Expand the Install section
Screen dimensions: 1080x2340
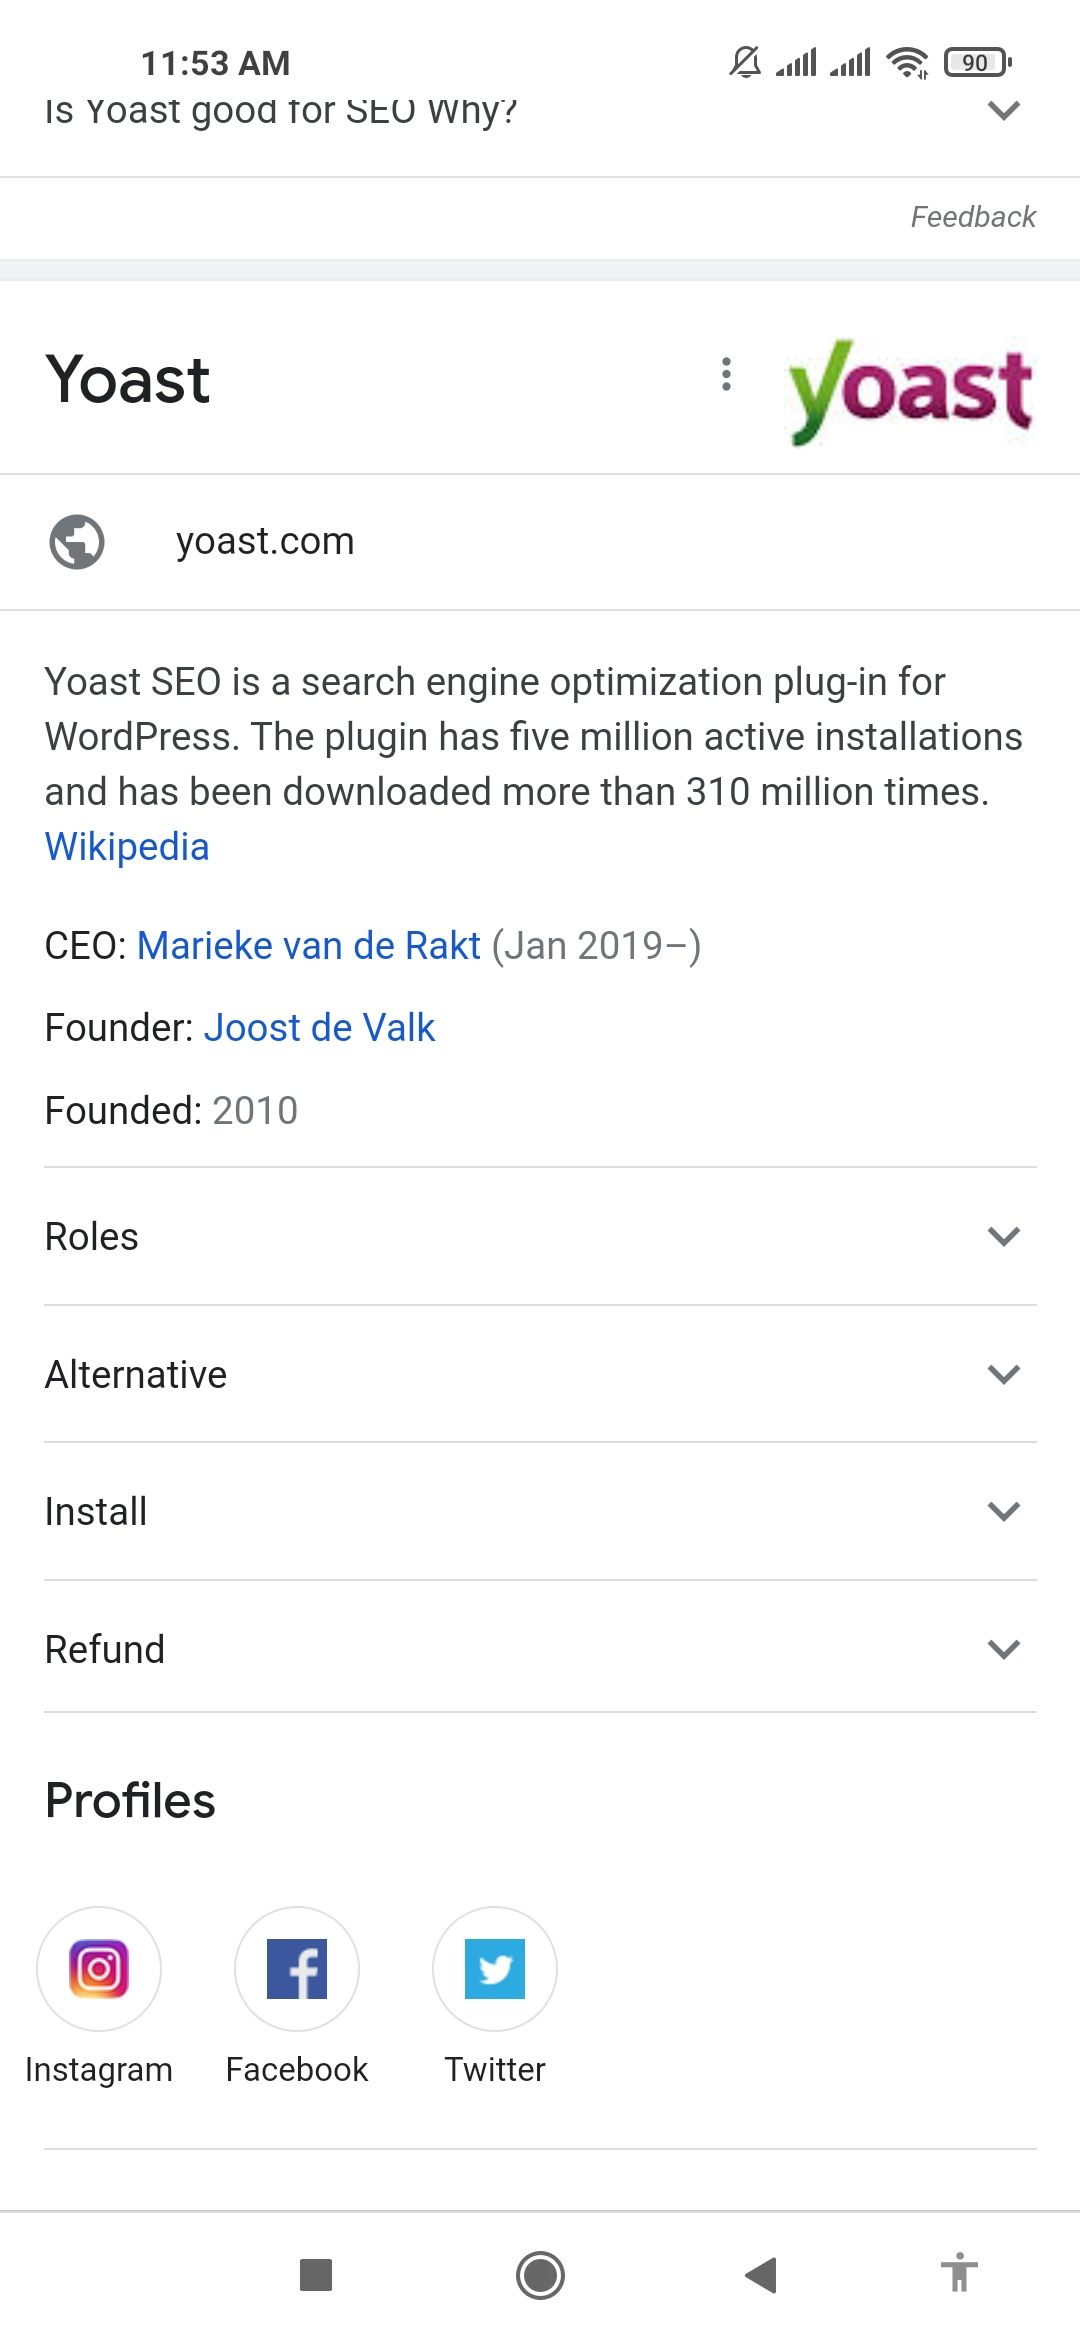click(x=1005, y=1510)
